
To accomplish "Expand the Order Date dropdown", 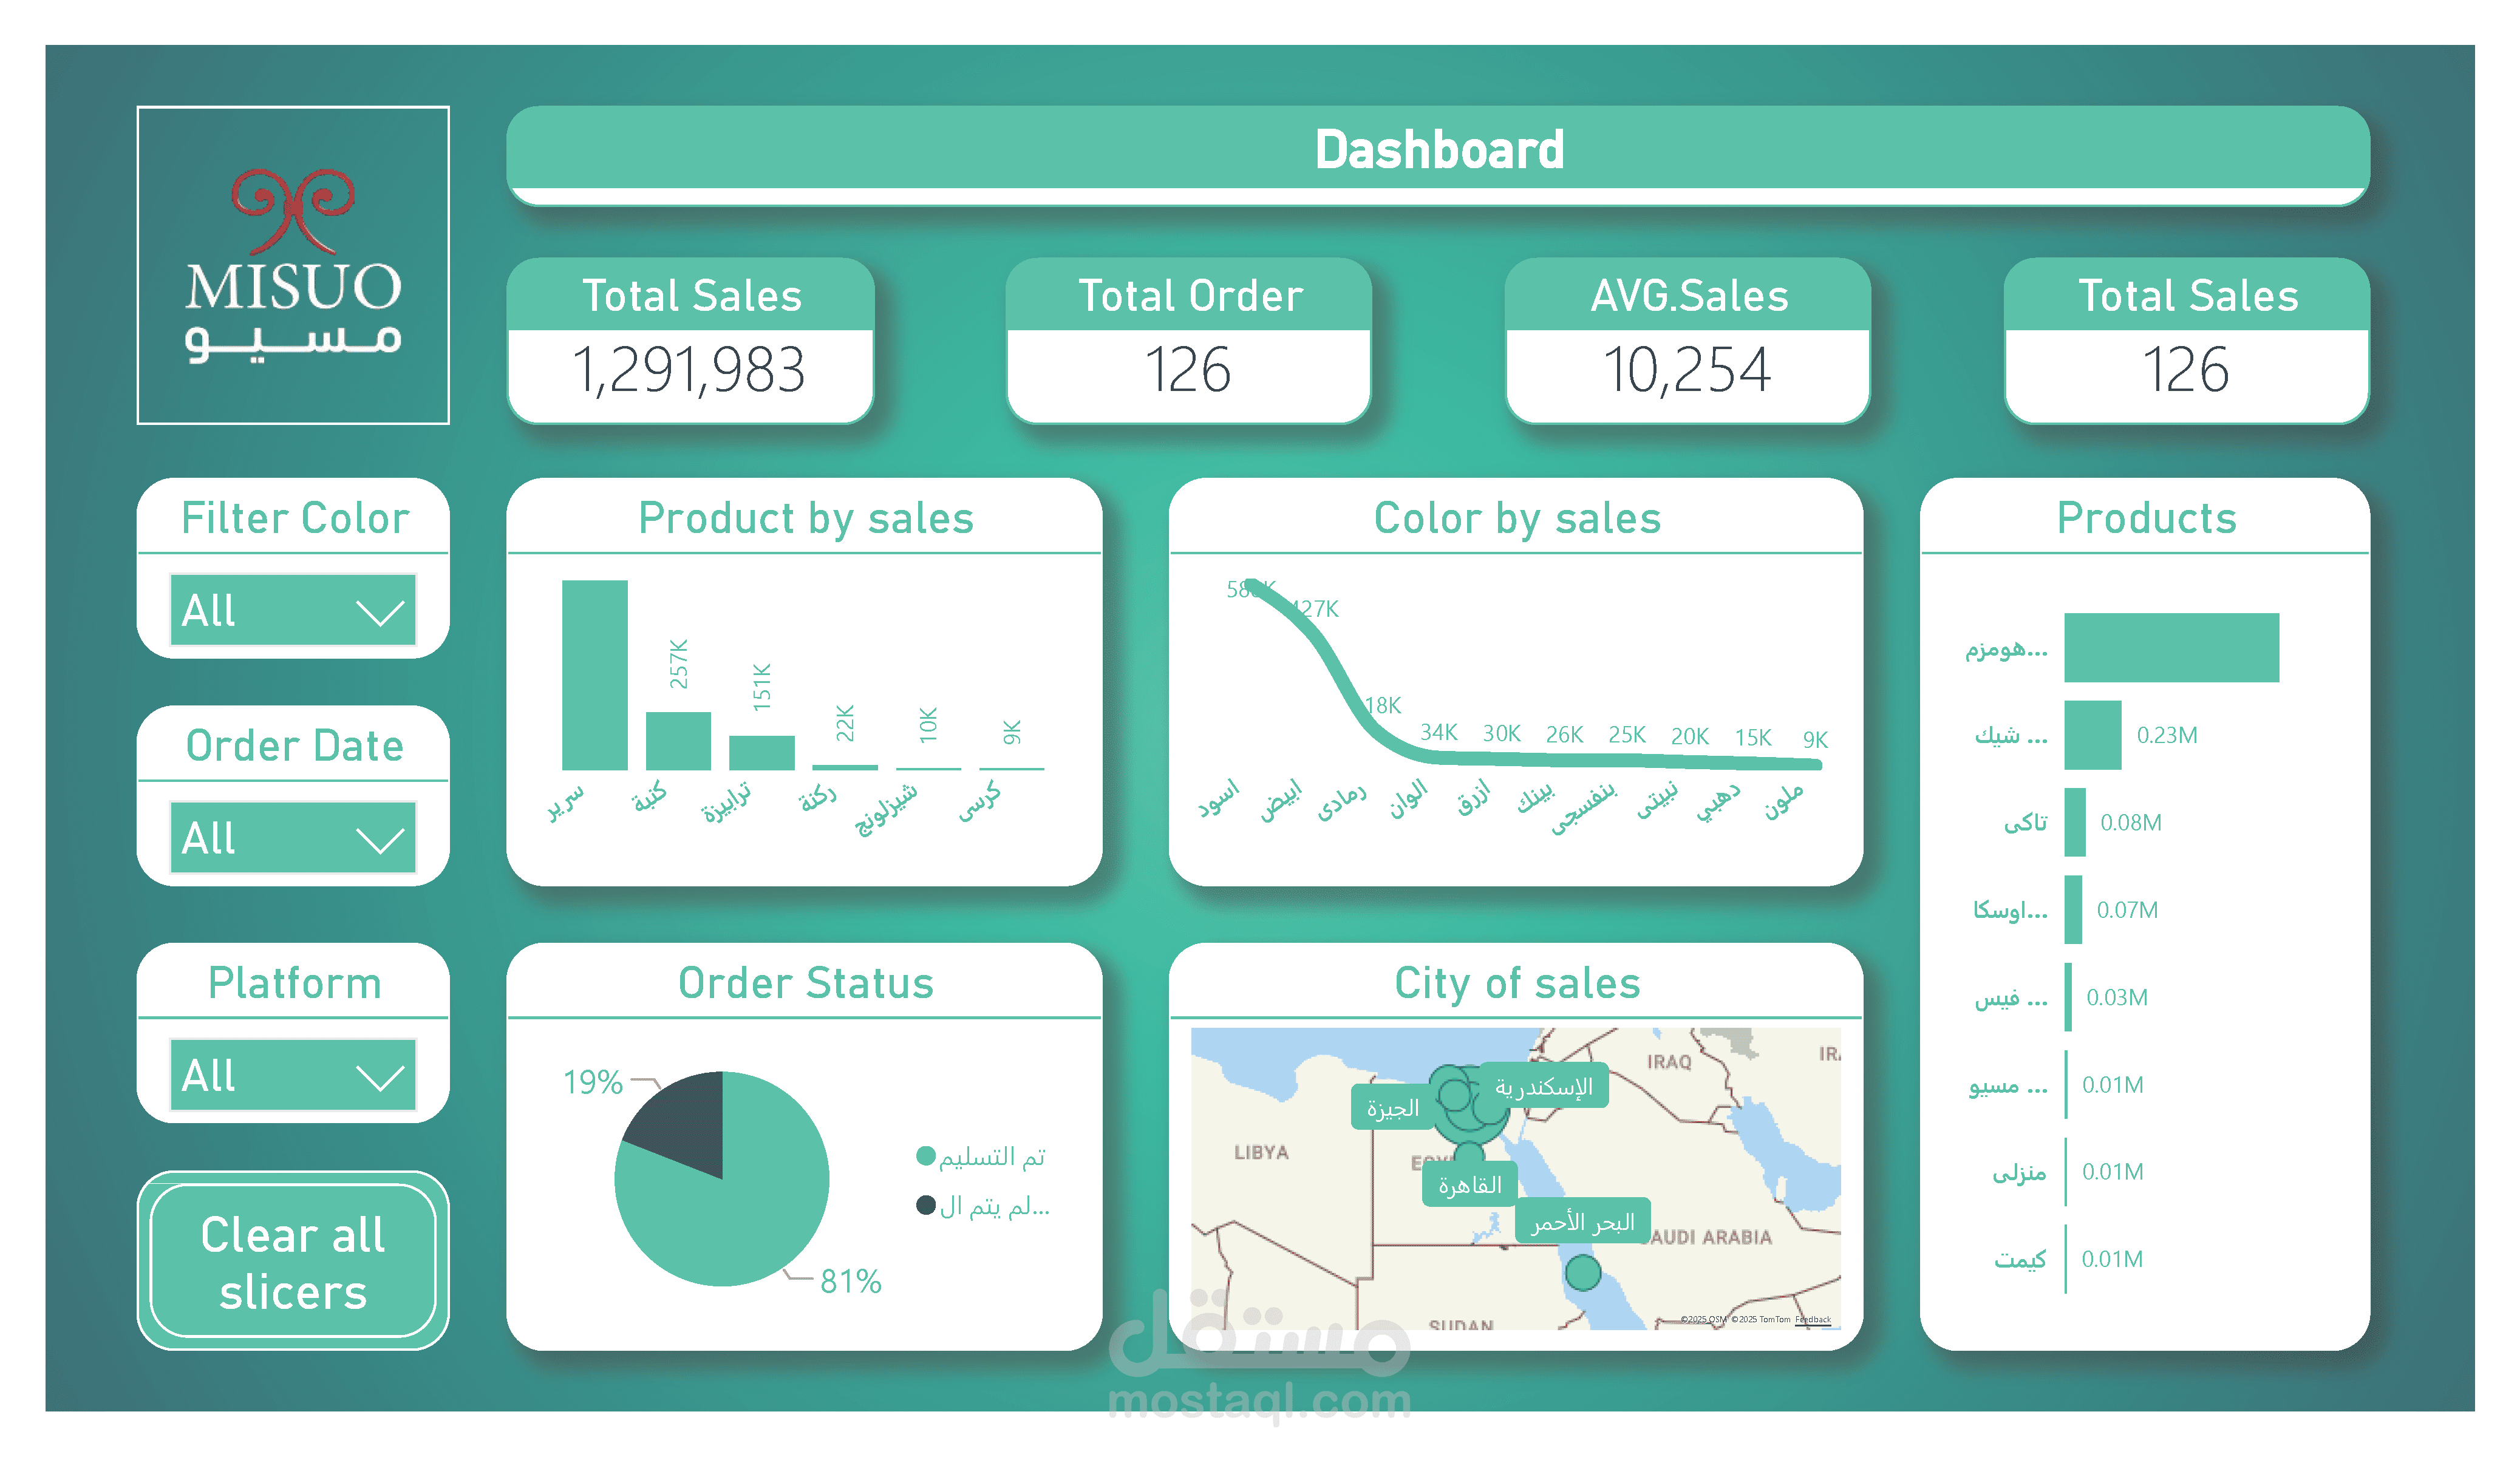I will click(293, 837).
